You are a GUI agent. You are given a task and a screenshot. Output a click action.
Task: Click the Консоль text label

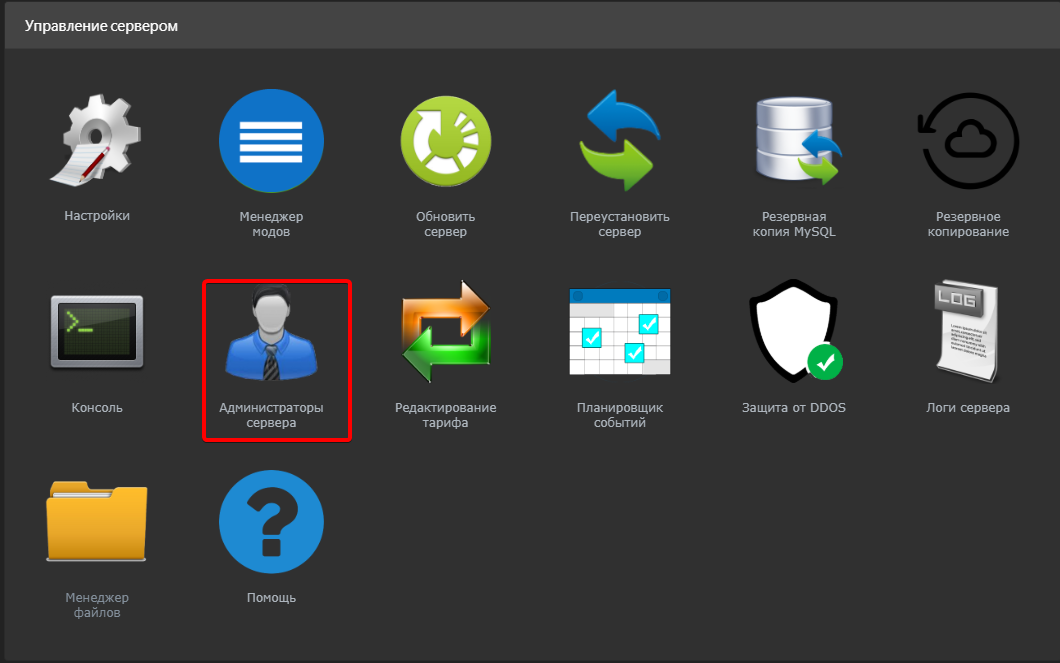pyautogui.click(x=97, y=408)
